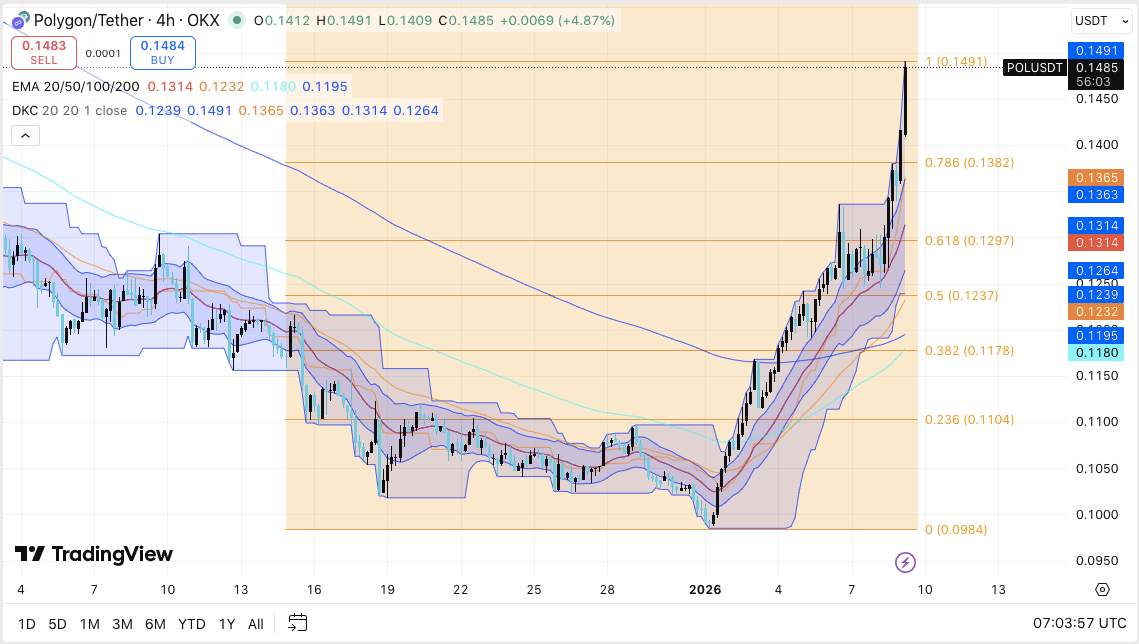Image resolution: width=1139 pixels, height=644 pixels.
Task: Click the POLUSDT price tag on the axis
Action: coord(1034,67)
